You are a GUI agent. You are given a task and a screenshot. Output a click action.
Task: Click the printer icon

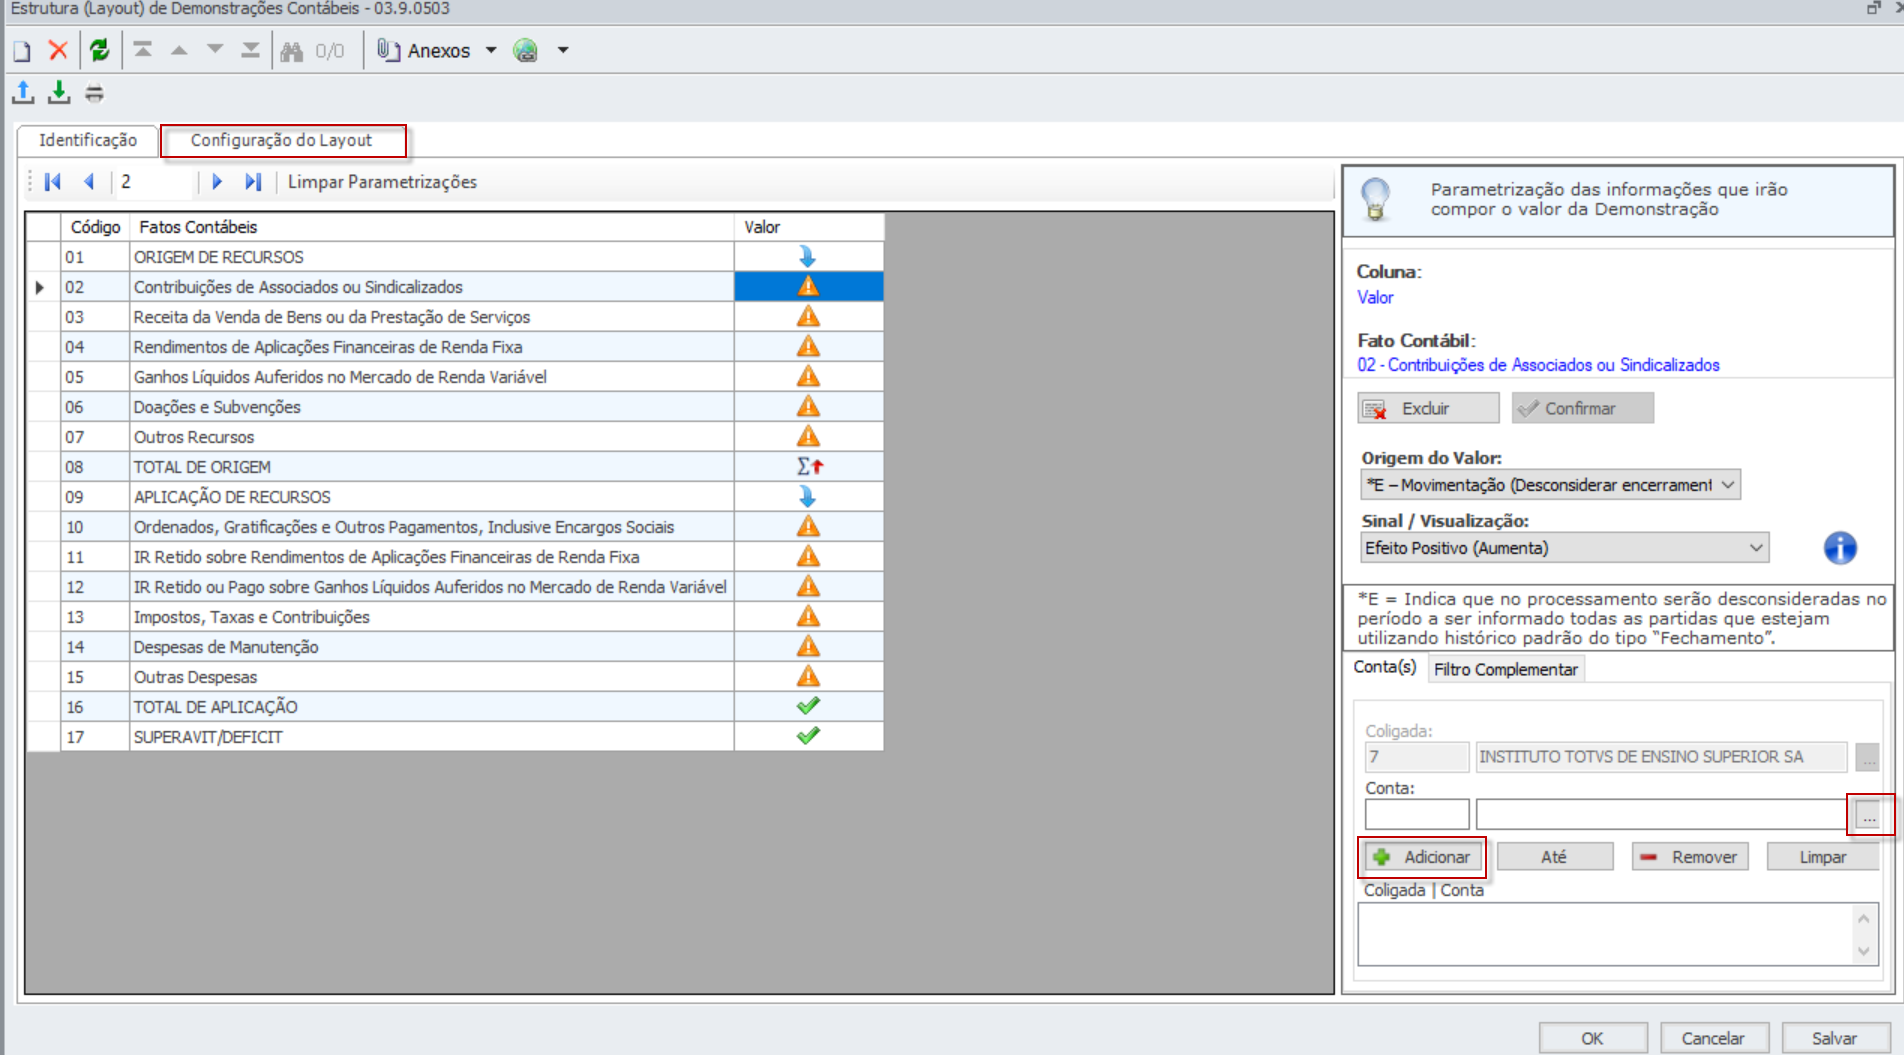94,94
